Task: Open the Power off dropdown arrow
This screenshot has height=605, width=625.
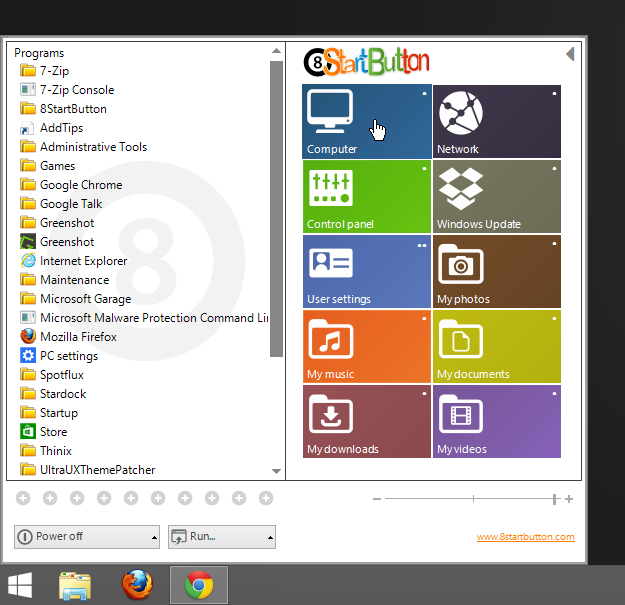Action: point(154,538)
